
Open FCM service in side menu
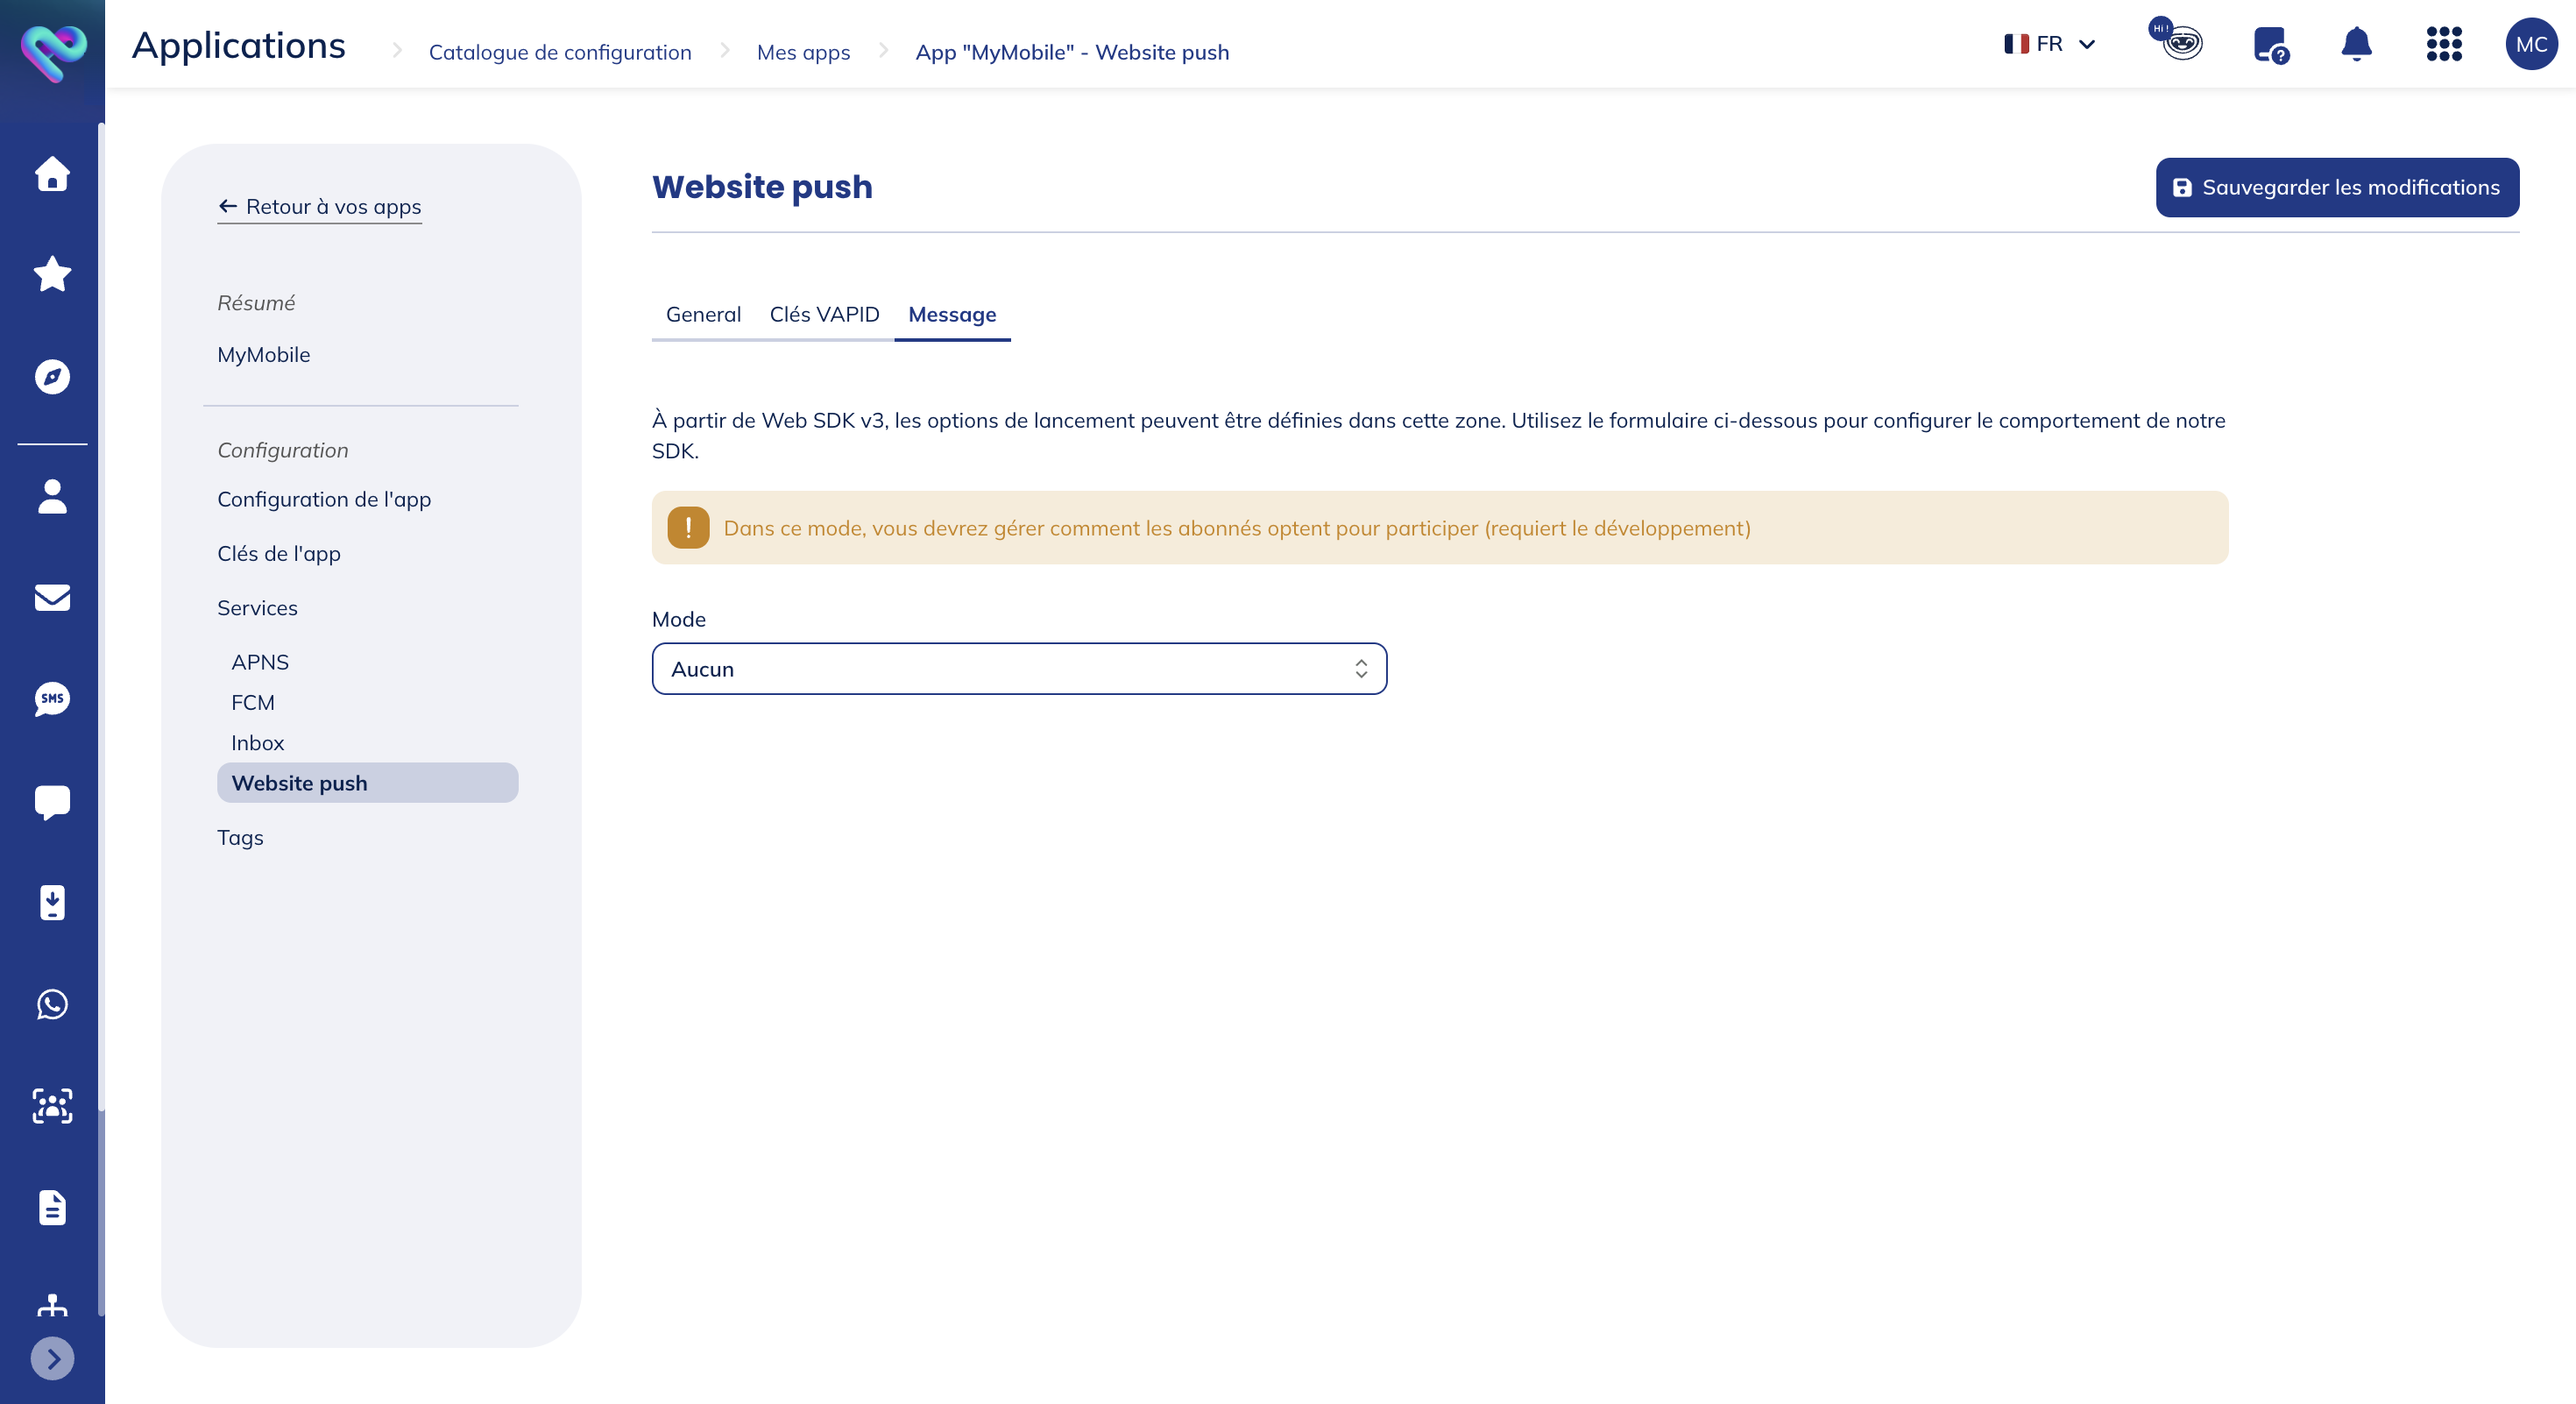[x=252, y=702]
